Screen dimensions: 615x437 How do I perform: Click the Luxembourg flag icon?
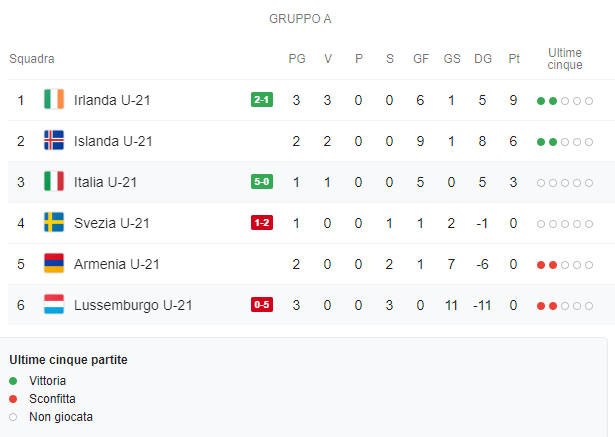tap(54, 305)
